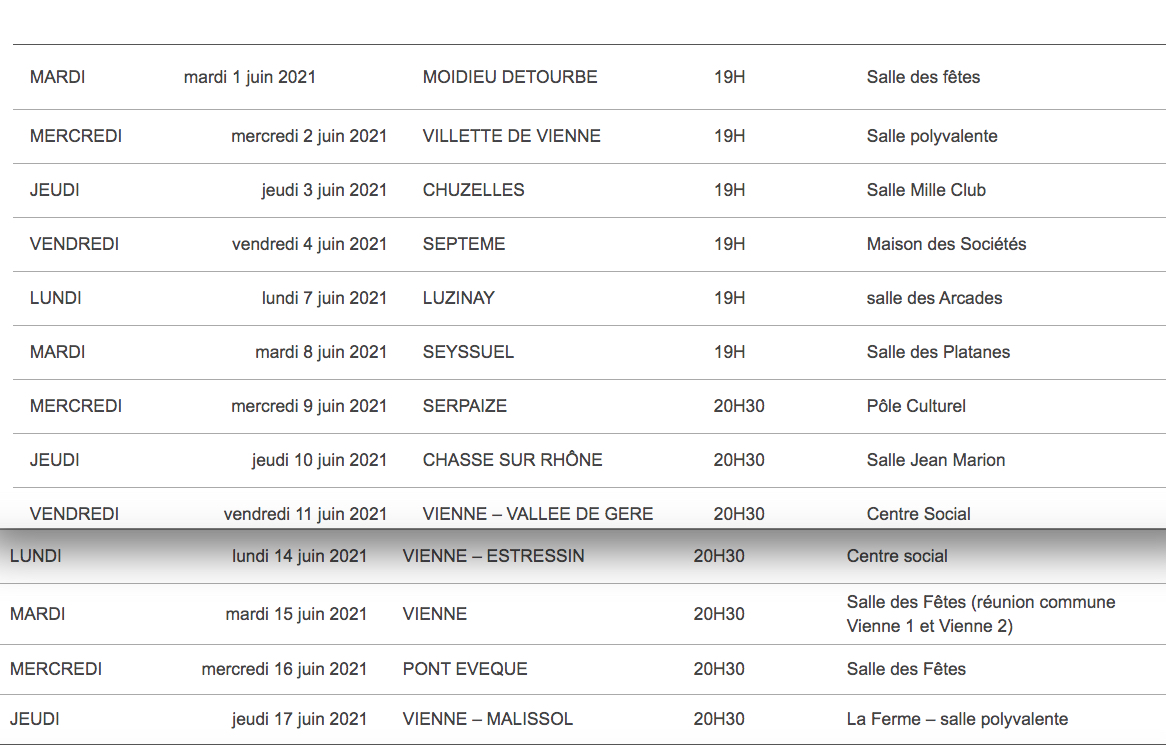Click La Ferme – salle polyvalente text

(x=957, y=719)
